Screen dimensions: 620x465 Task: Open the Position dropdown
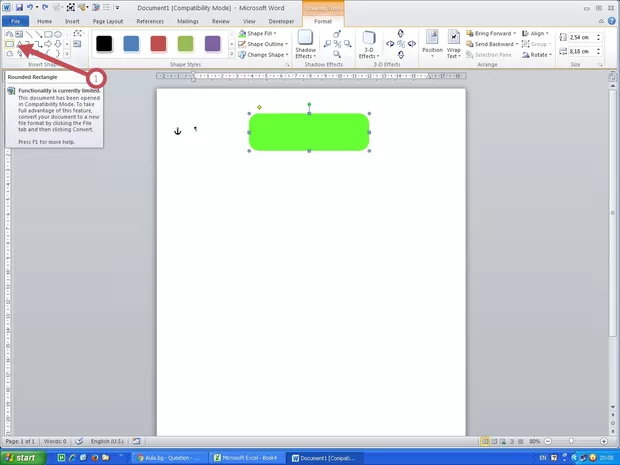[432, 44]
